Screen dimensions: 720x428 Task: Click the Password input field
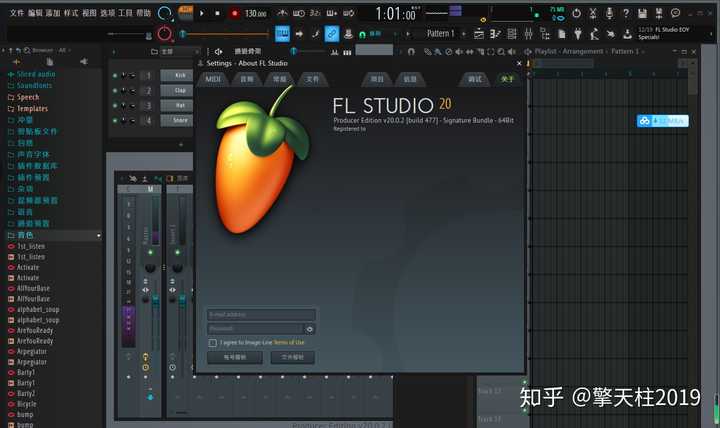pyautogui.click(x=255, y=329)
